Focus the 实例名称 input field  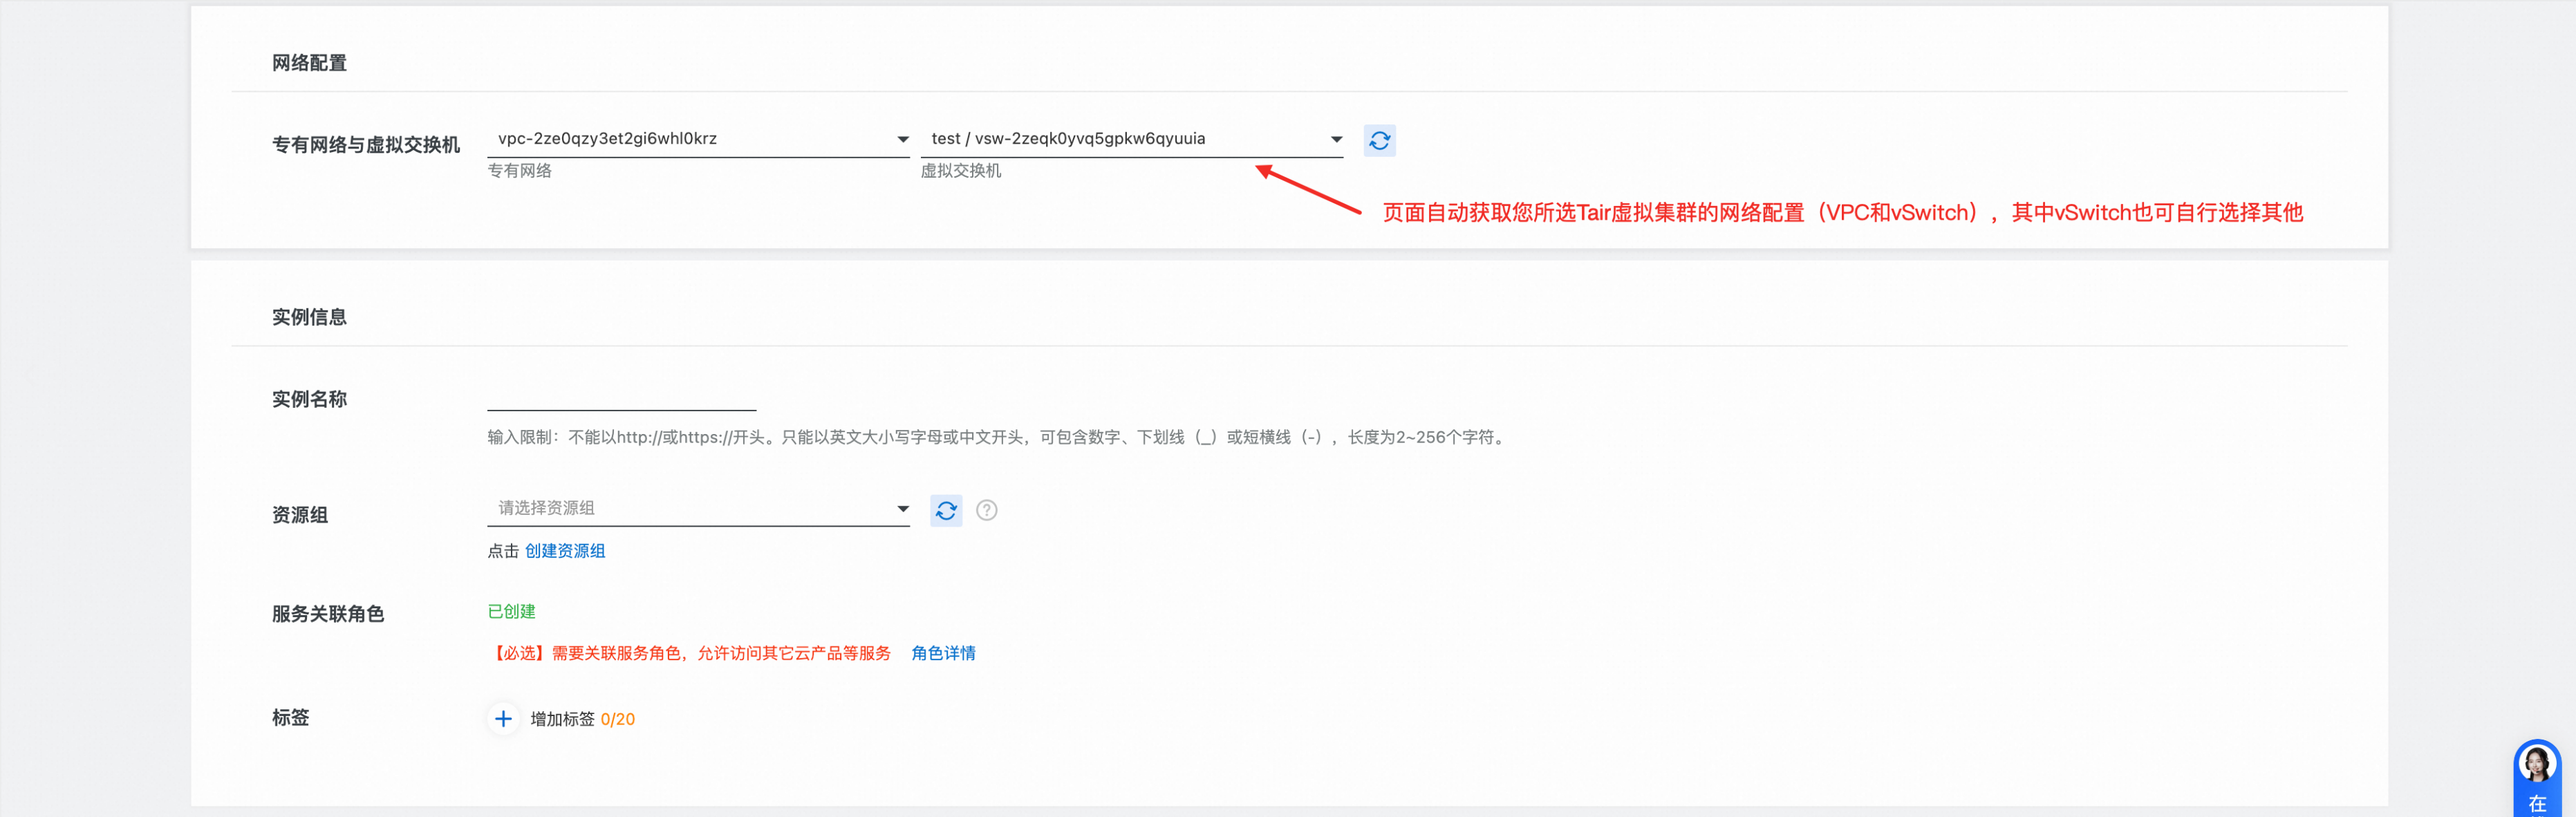(621, 397)
